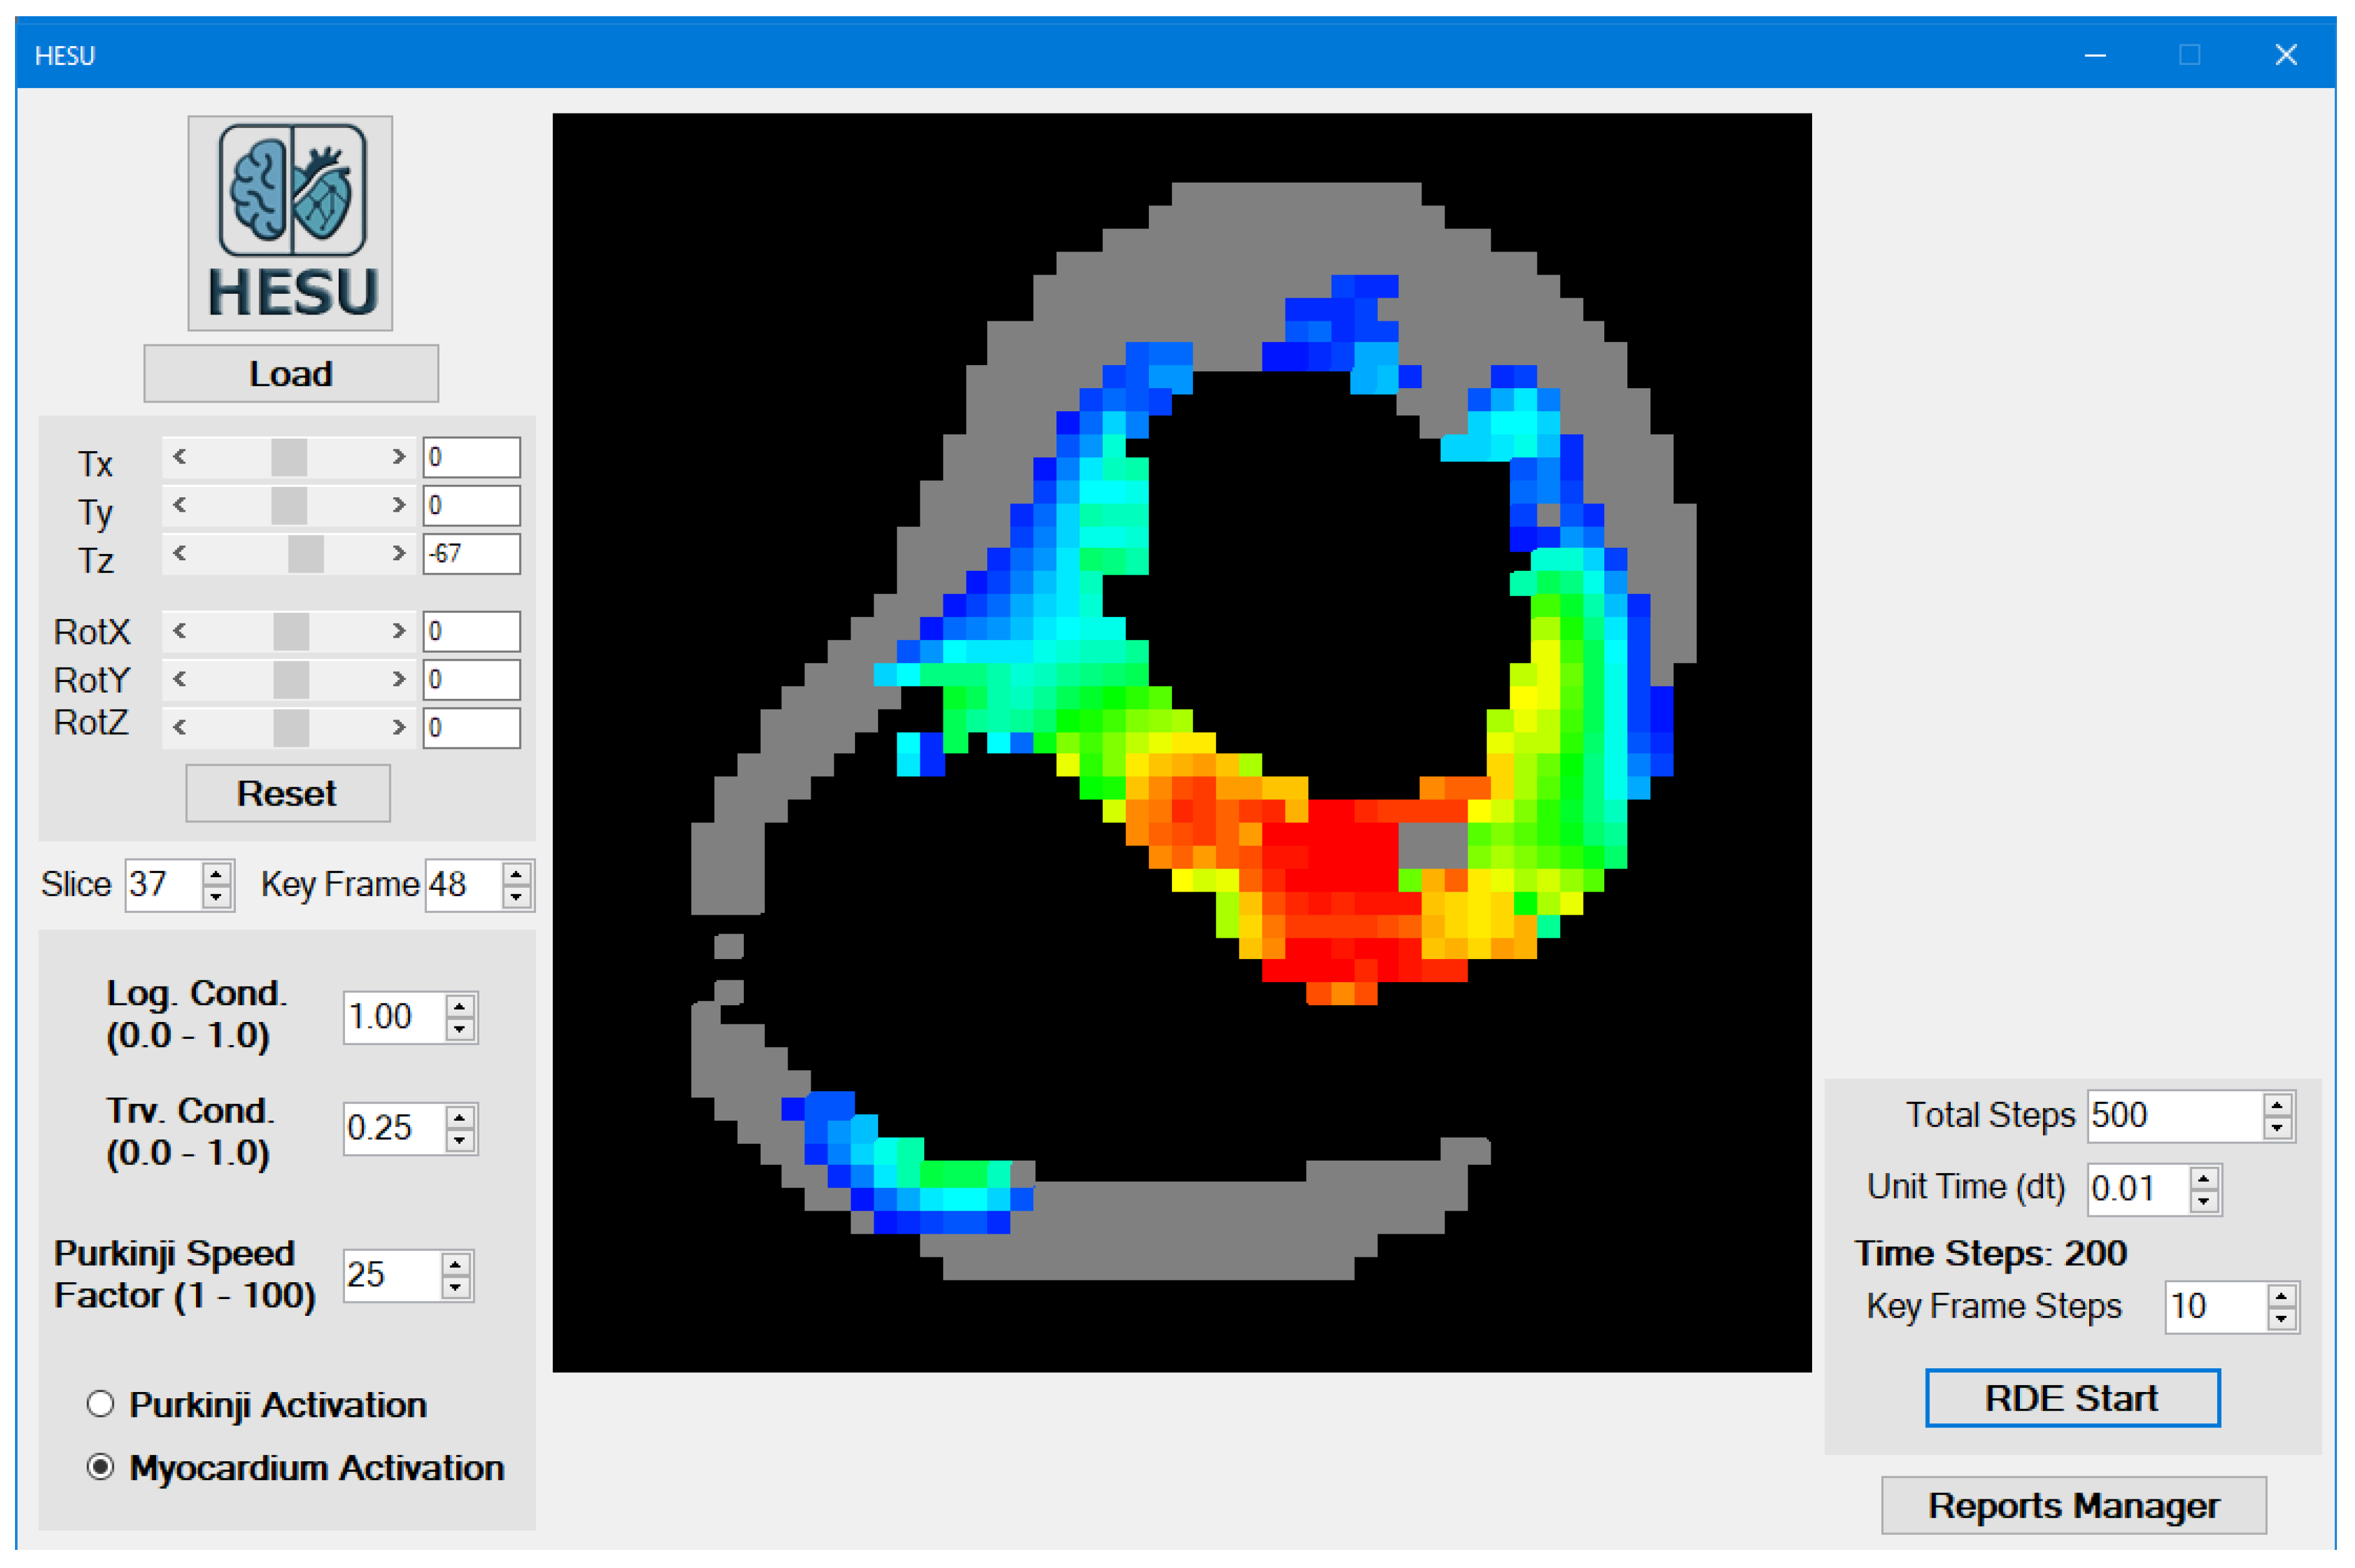Image resolution: width=2355 pixels, height=1568 pixels.
Task: Click the Tz slider thumb
Action: tap(306, 553)
